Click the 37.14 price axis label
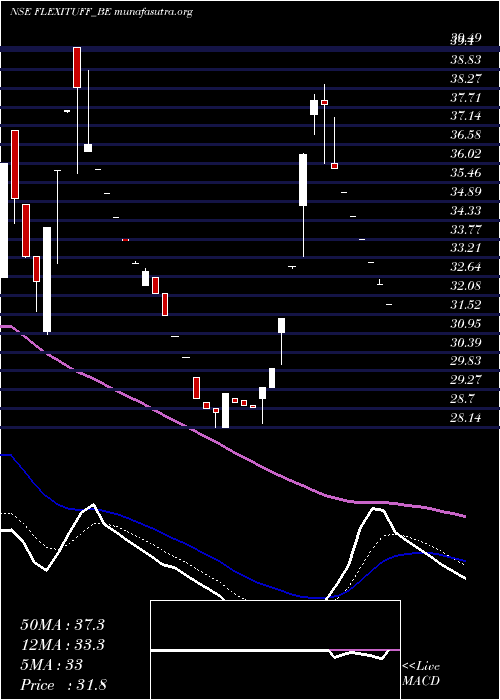The height and width of the screenshot is (700, 500). pos(466,116)
